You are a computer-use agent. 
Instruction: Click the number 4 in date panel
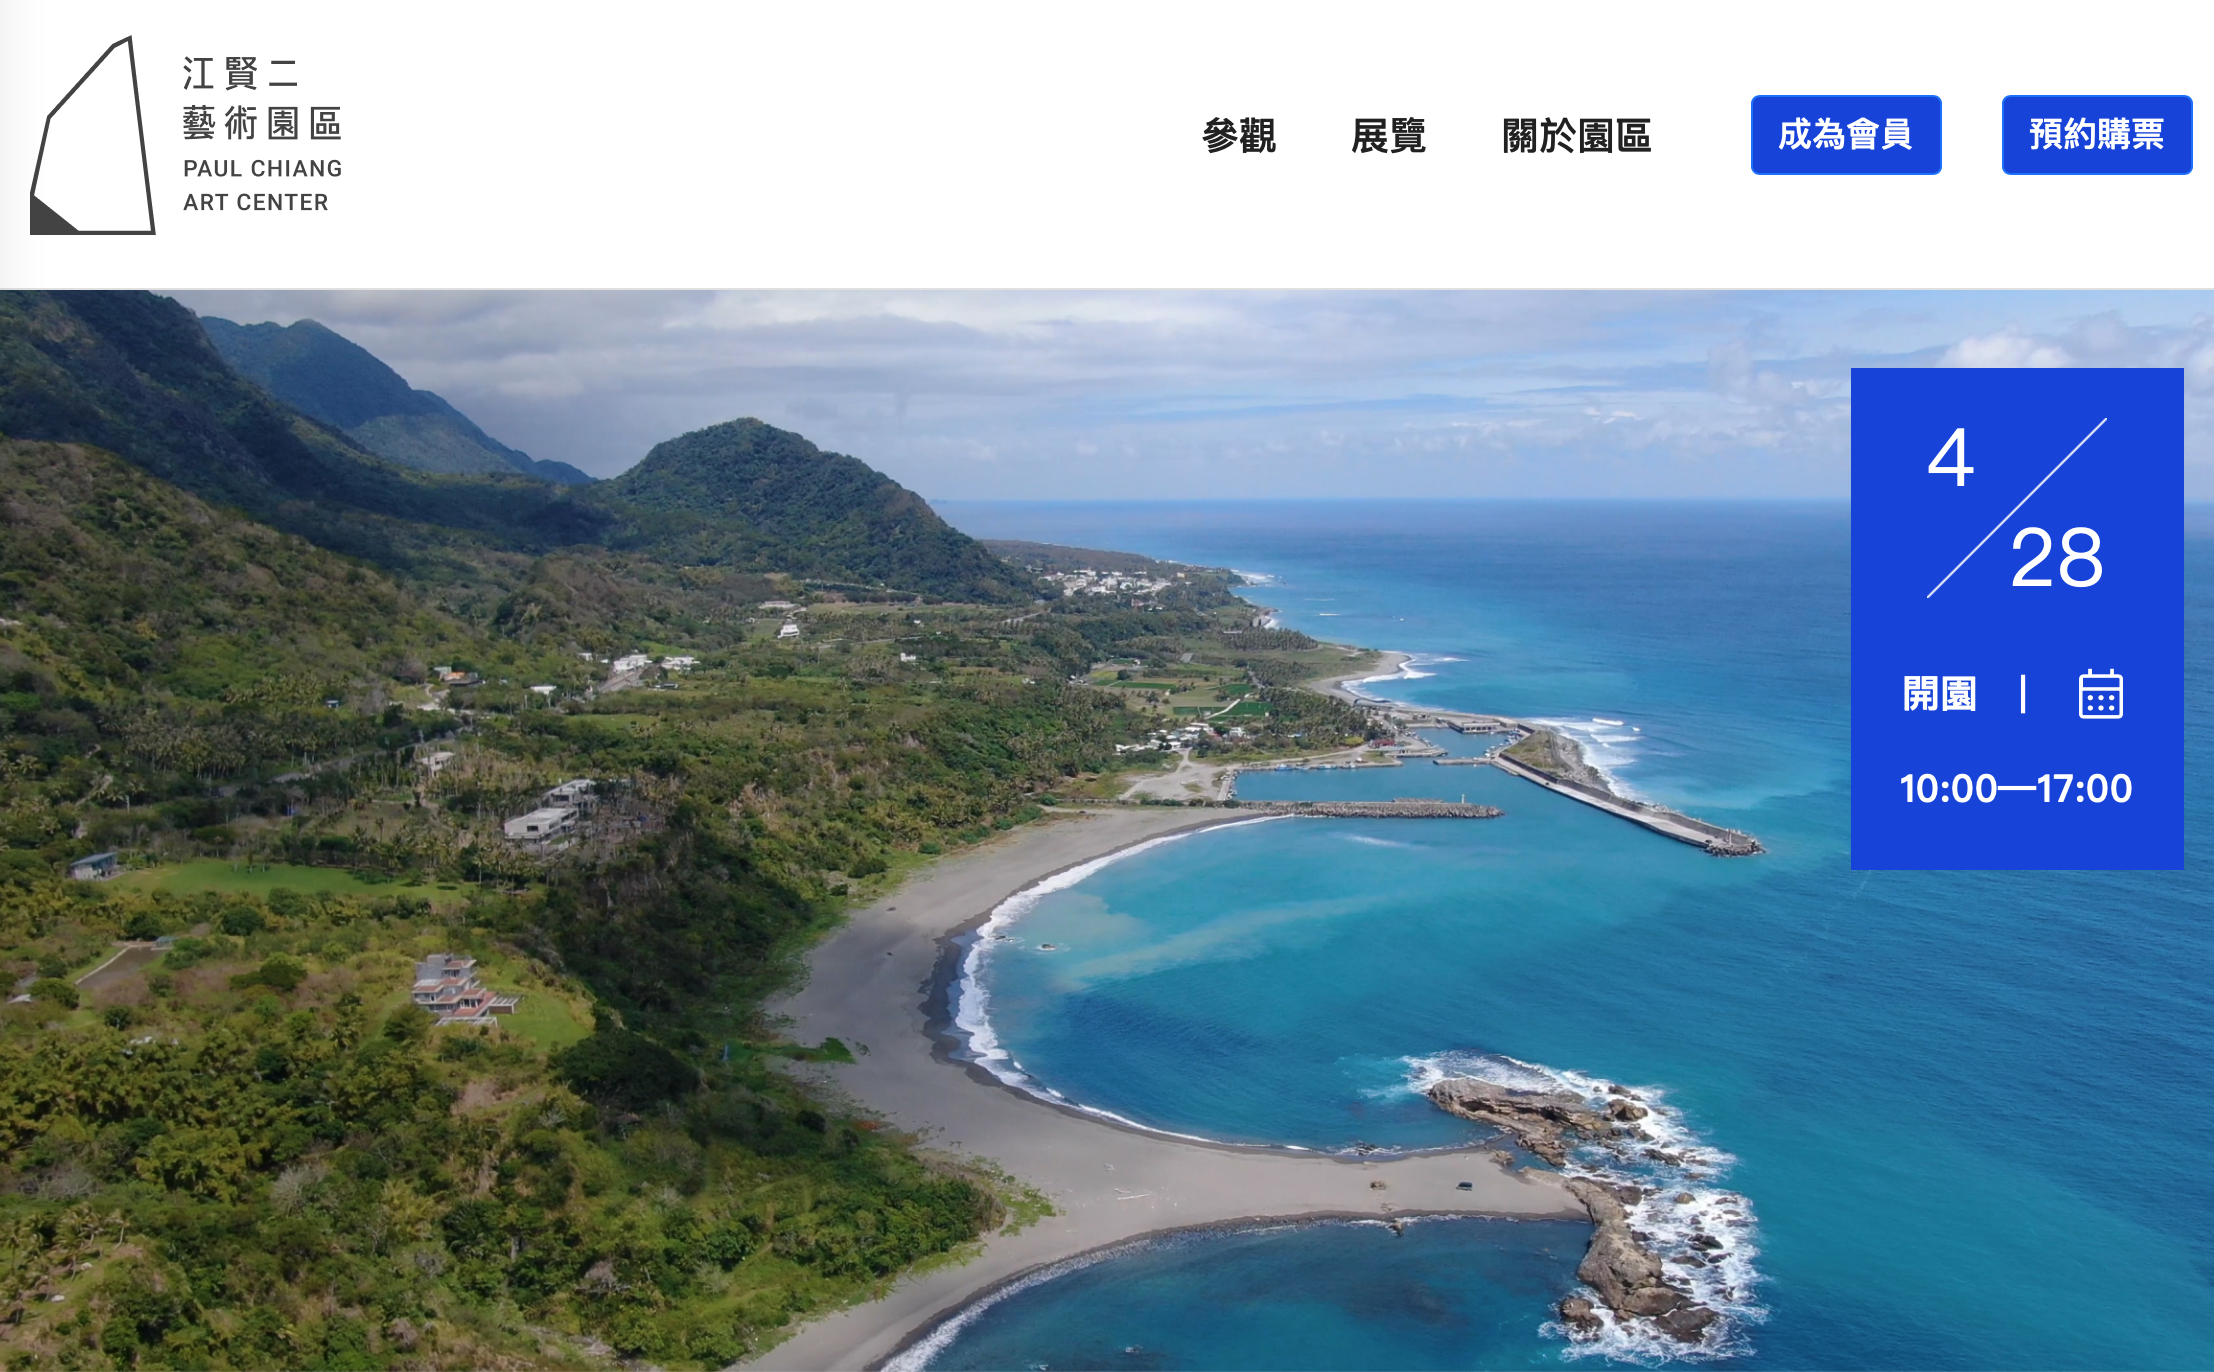[1951, 458]
